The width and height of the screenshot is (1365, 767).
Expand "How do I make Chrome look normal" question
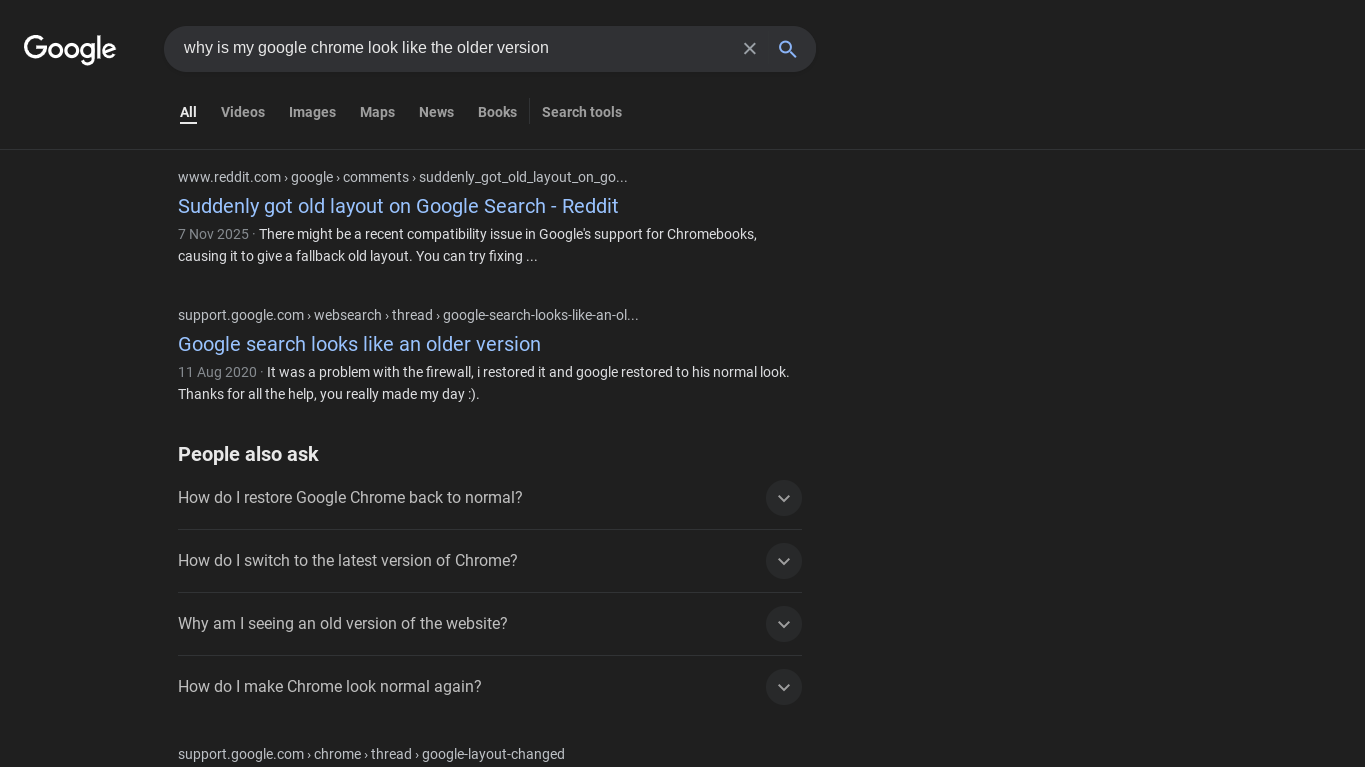point(783,687)
